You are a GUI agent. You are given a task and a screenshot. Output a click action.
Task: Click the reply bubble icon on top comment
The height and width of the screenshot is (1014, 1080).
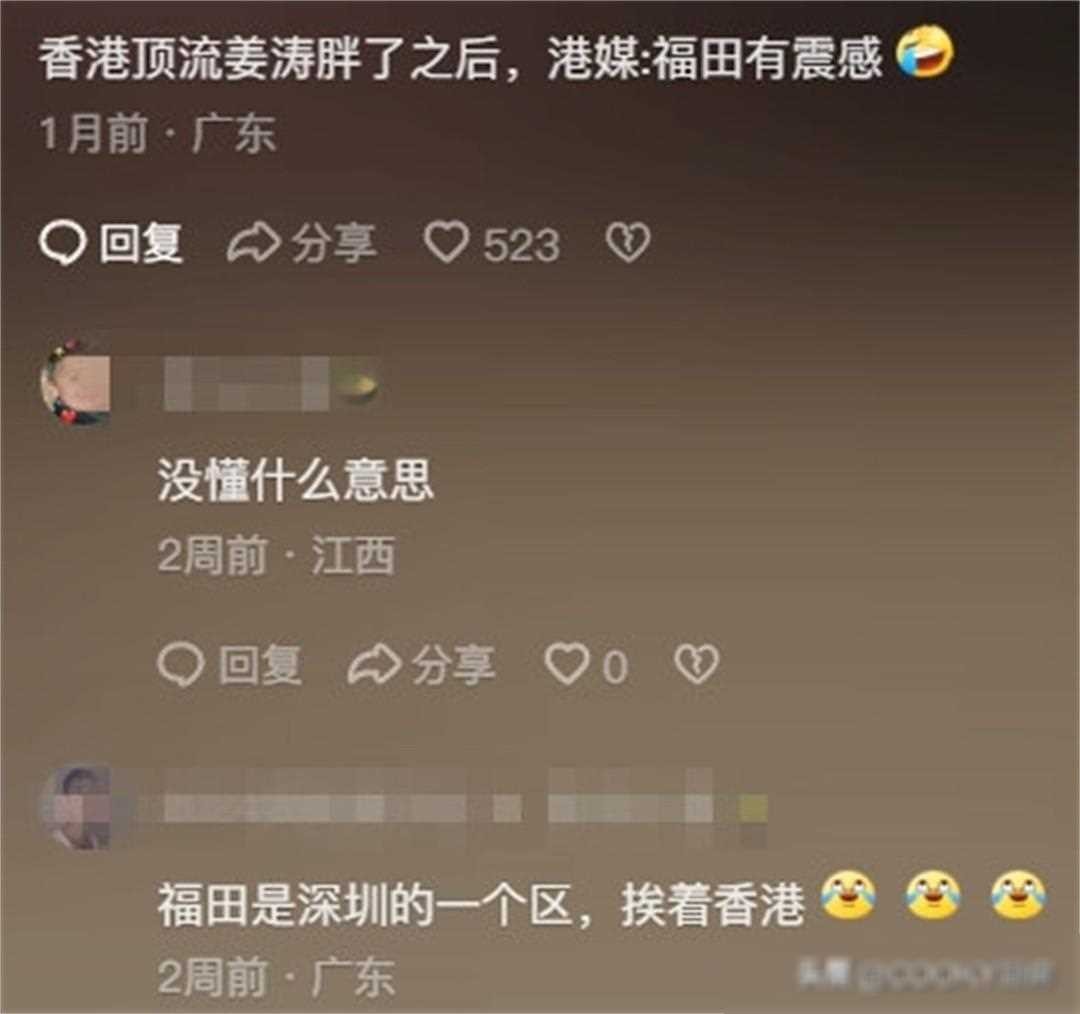pos(63,244)
